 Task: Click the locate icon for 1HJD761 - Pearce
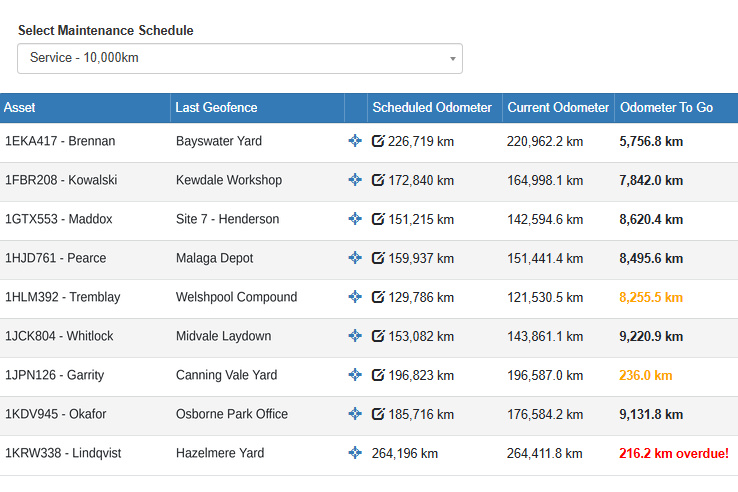pyautogui.click(x=355, y=258)
